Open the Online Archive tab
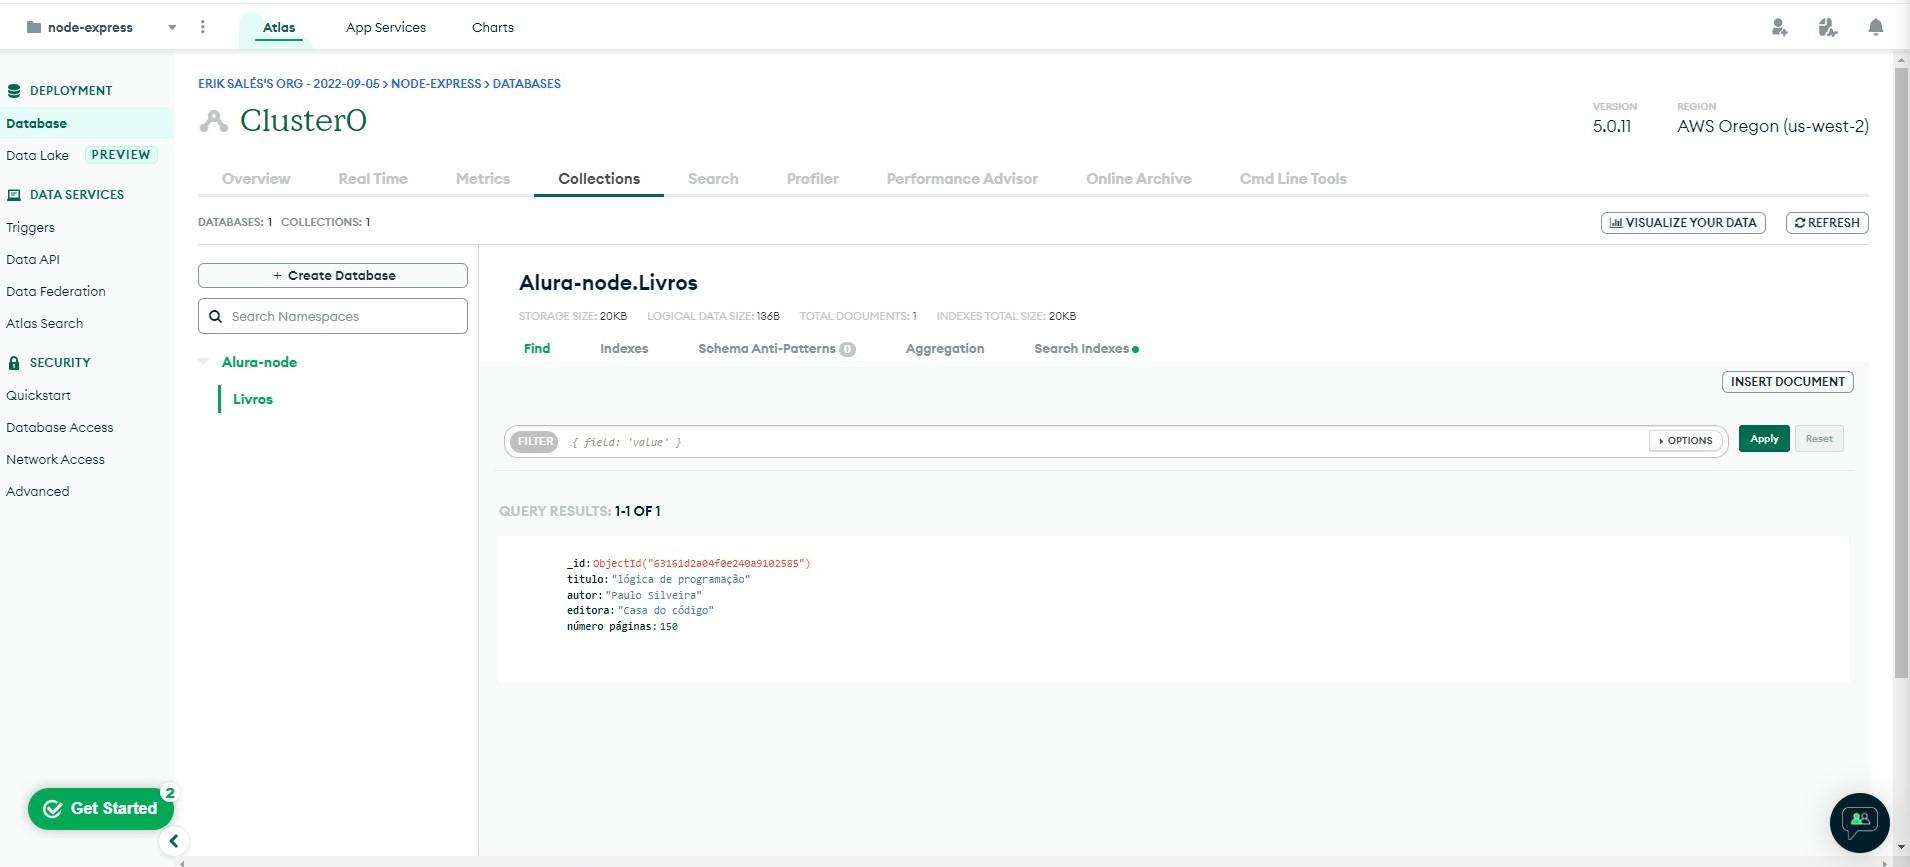 [x=1139, y=179]
